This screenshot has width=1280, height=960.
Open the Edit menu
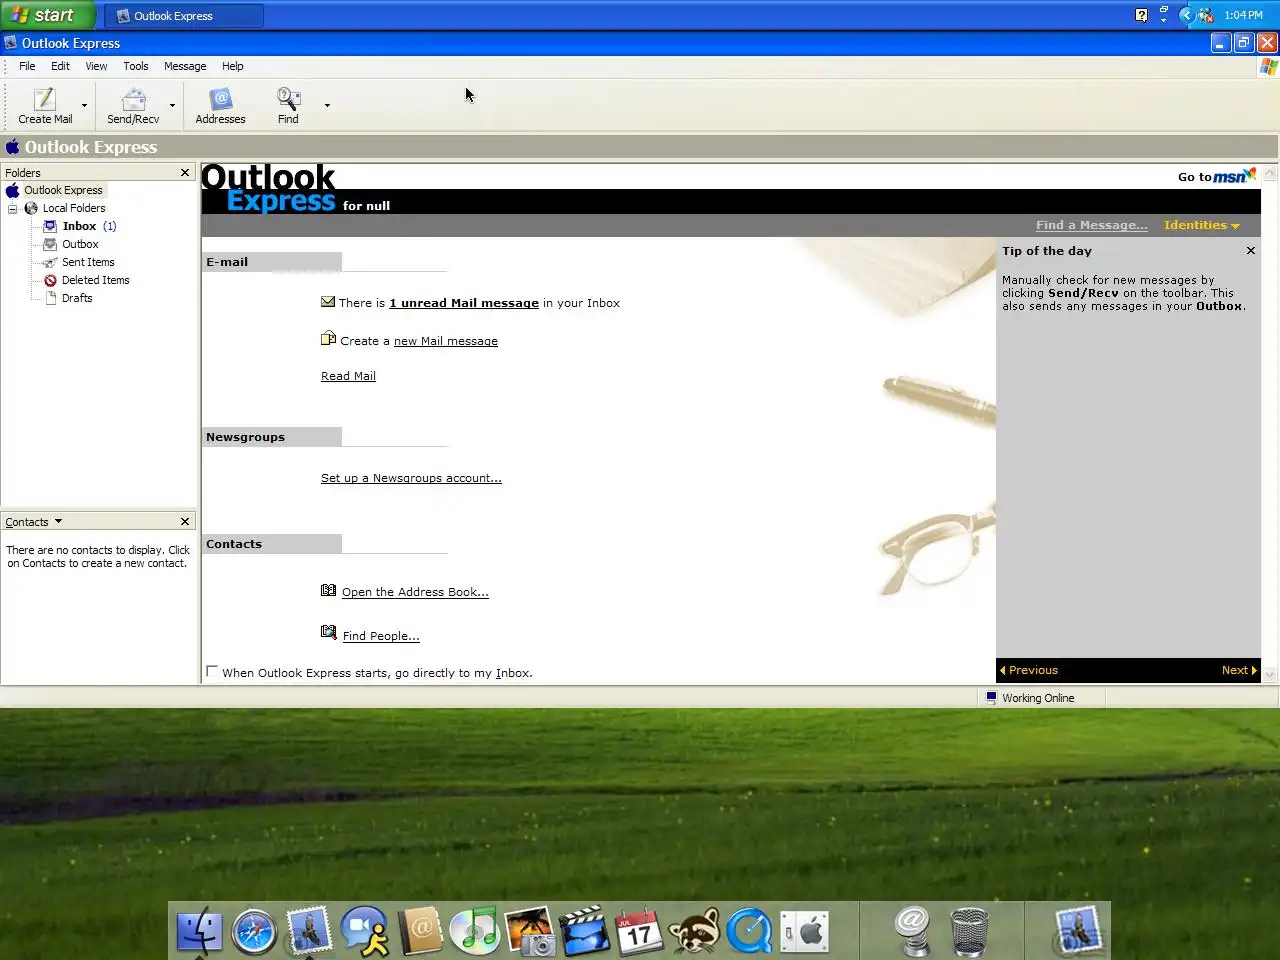pos(60,66)
